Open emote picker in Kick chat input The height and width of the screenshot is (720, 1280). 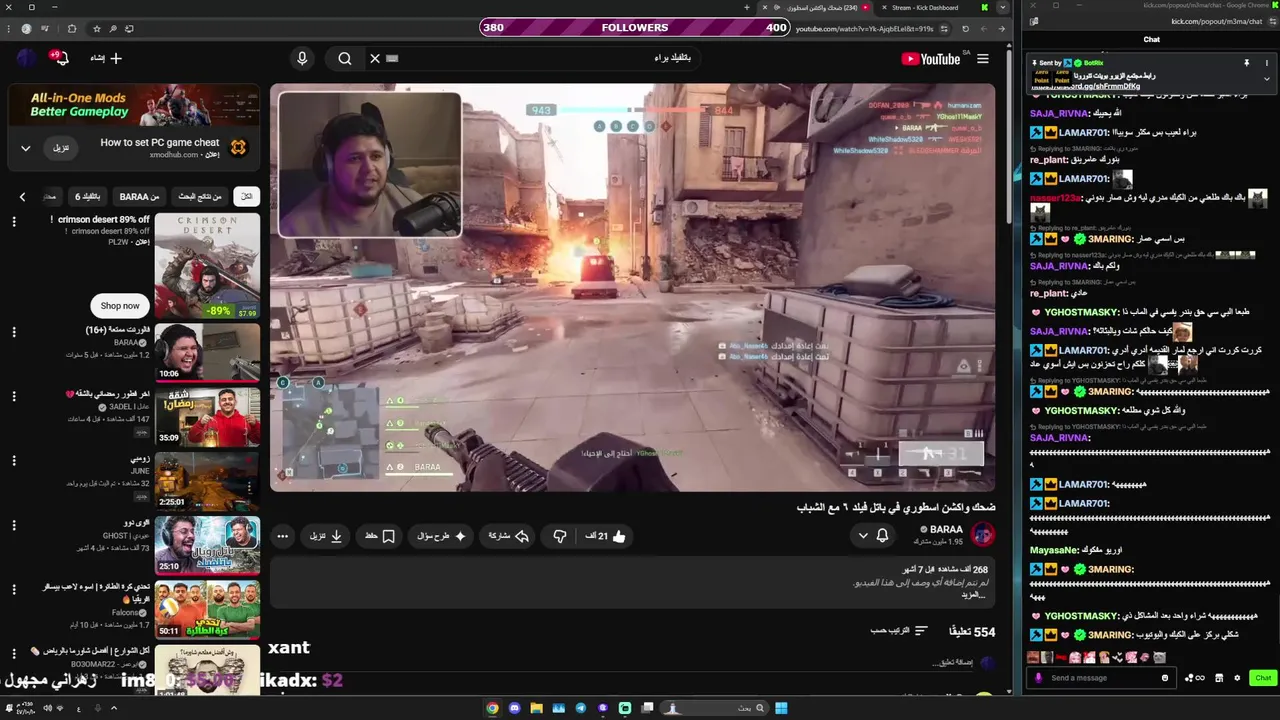[x=1165, y=678]
